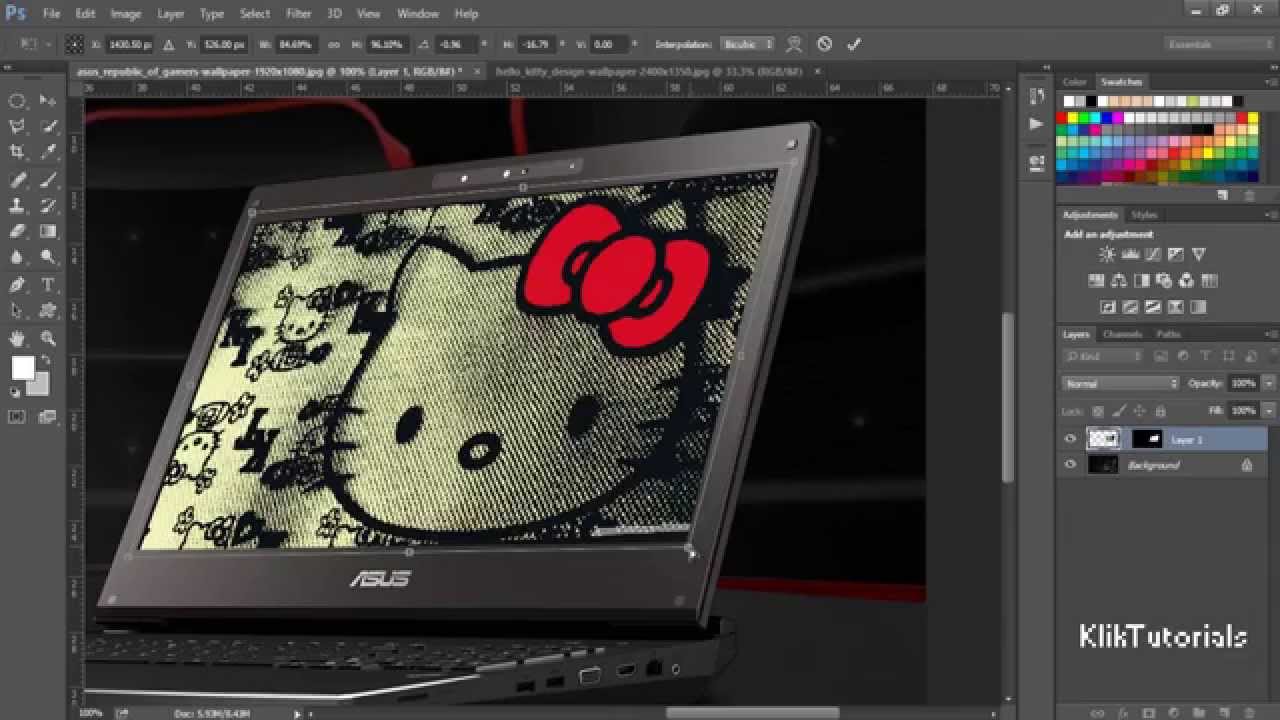Hide the Background layer eye icon
This screenshot has height=720, width=1280.
tap(1070, 465)
